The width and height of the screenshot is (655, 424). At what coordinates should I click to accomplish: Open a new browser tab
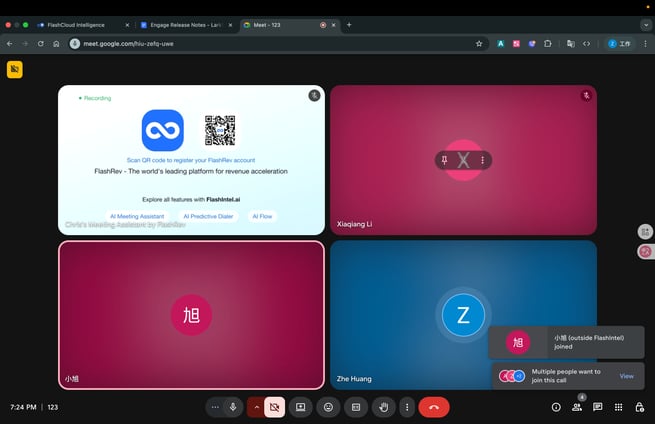349,25
